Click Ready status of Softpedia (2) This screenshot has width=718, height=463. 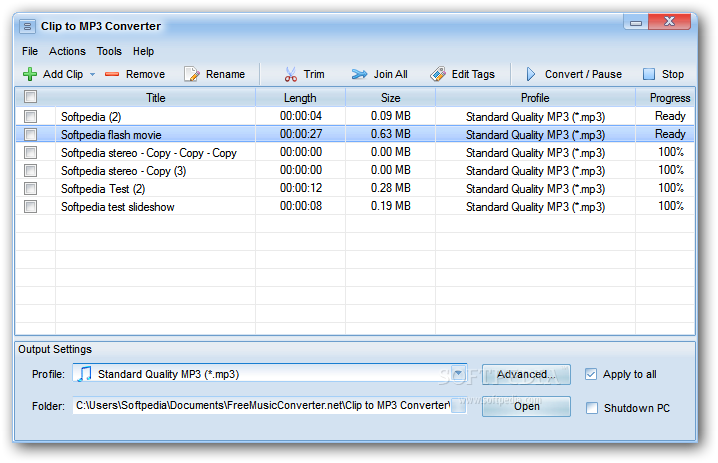point(670,116)
